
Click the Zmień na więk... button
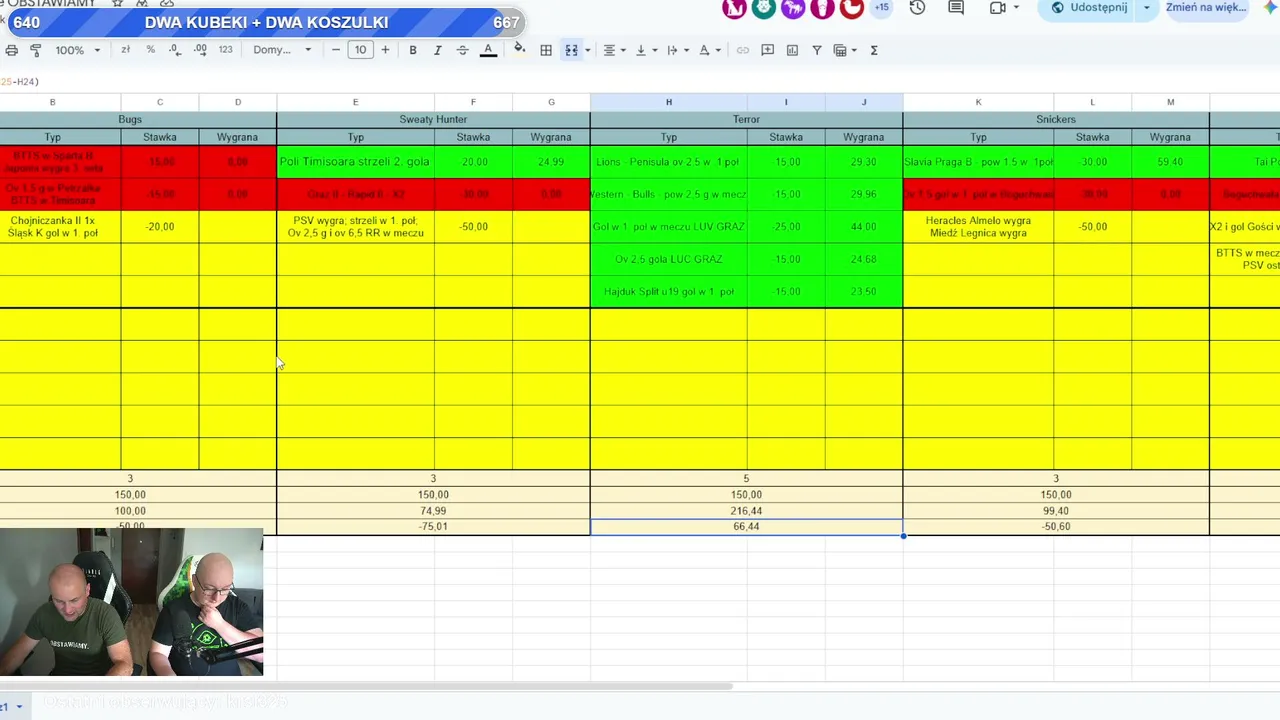click(1206, 8)
